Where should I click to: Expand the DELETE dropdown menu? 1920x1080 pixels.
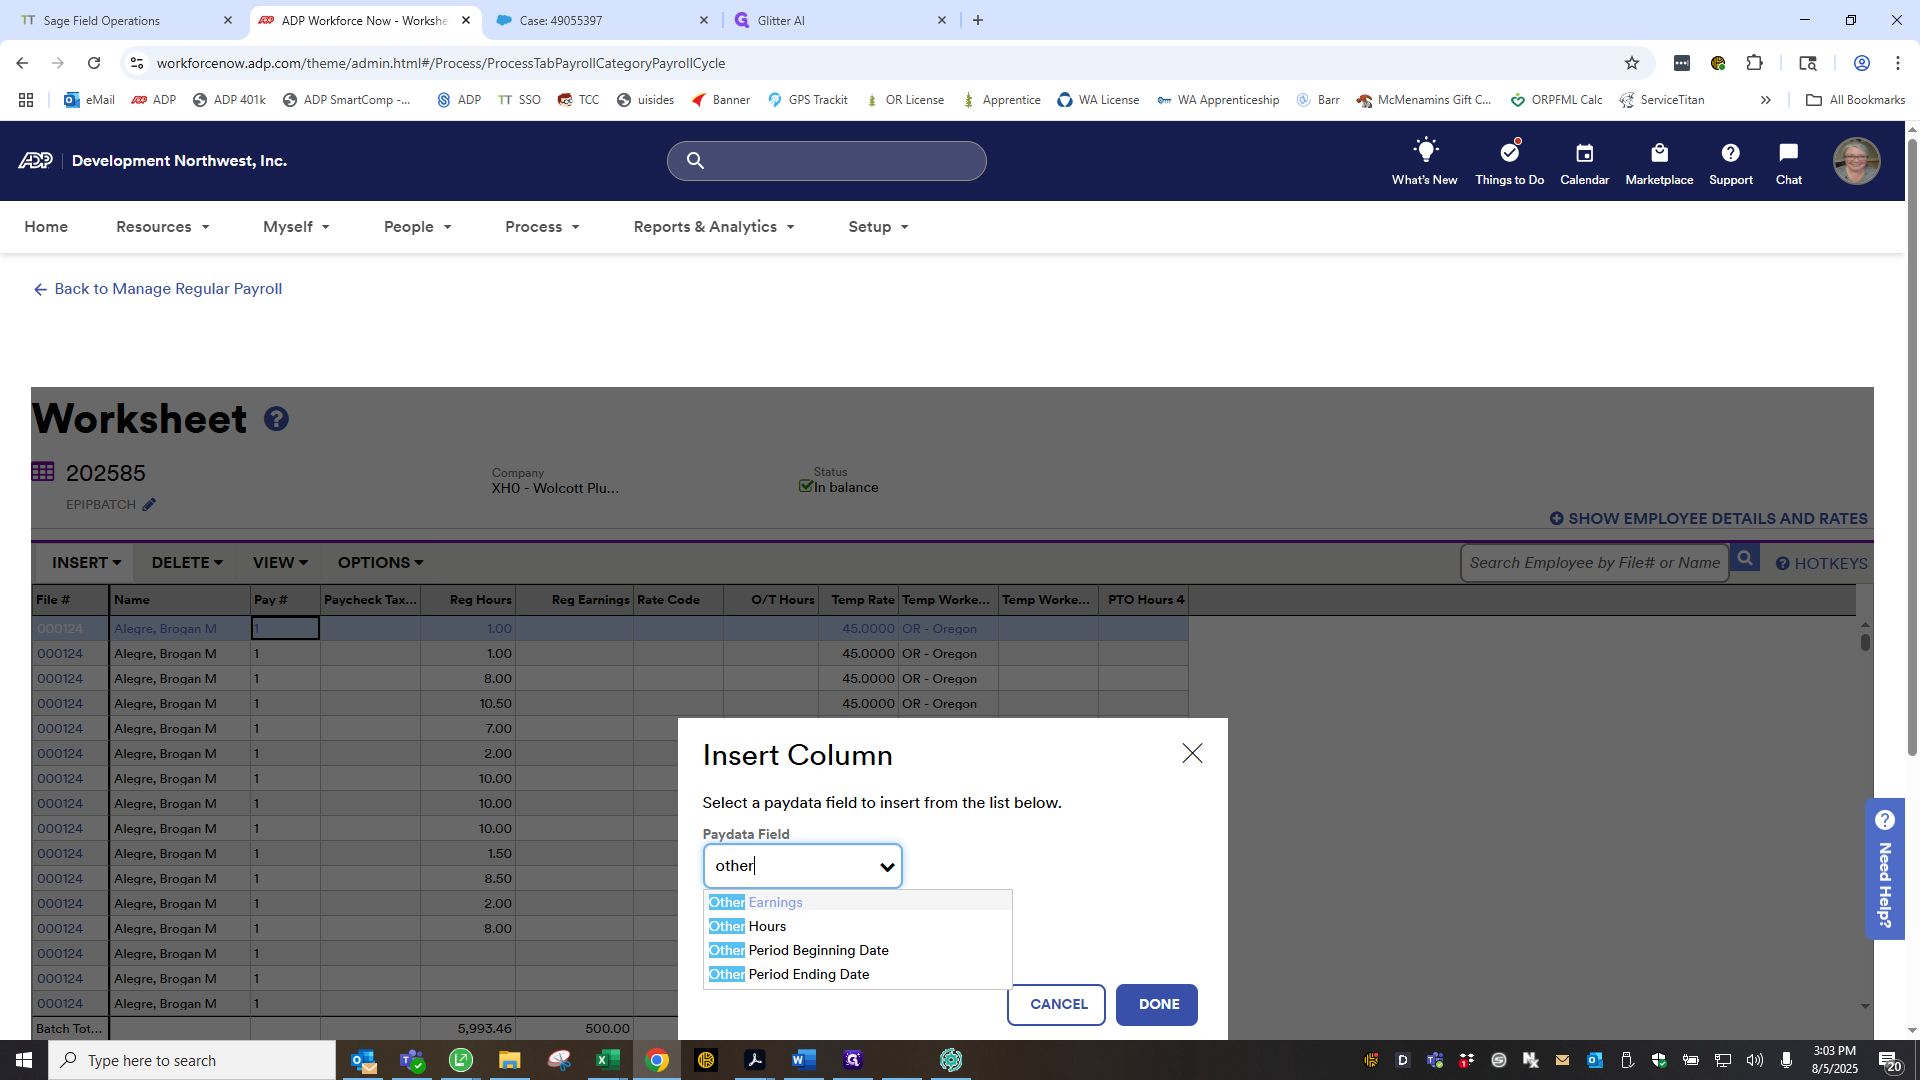point(187,563)
